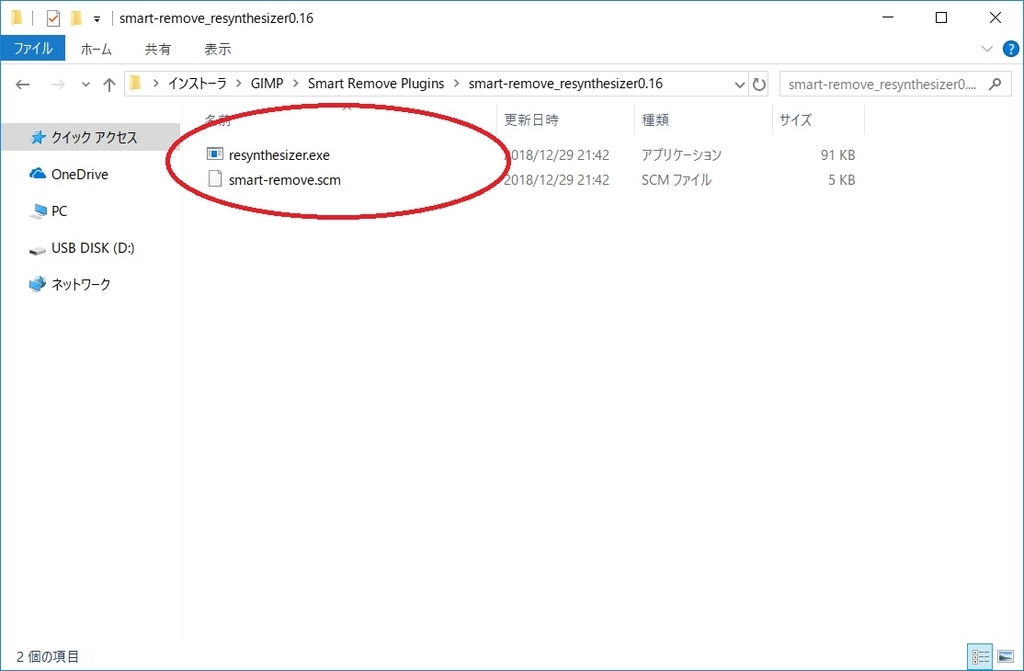The width and height of the screenshot is (1024, 671).
Task: Click インストーラ in the address path
Action: click(197, 84)
